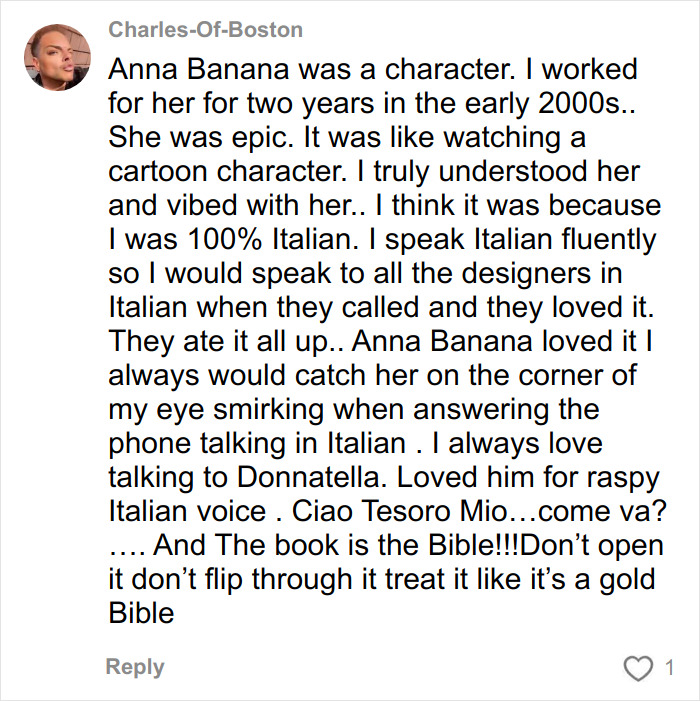Click the like count next to heart
This screenshot has width=700, height=701.
[669, 668]
